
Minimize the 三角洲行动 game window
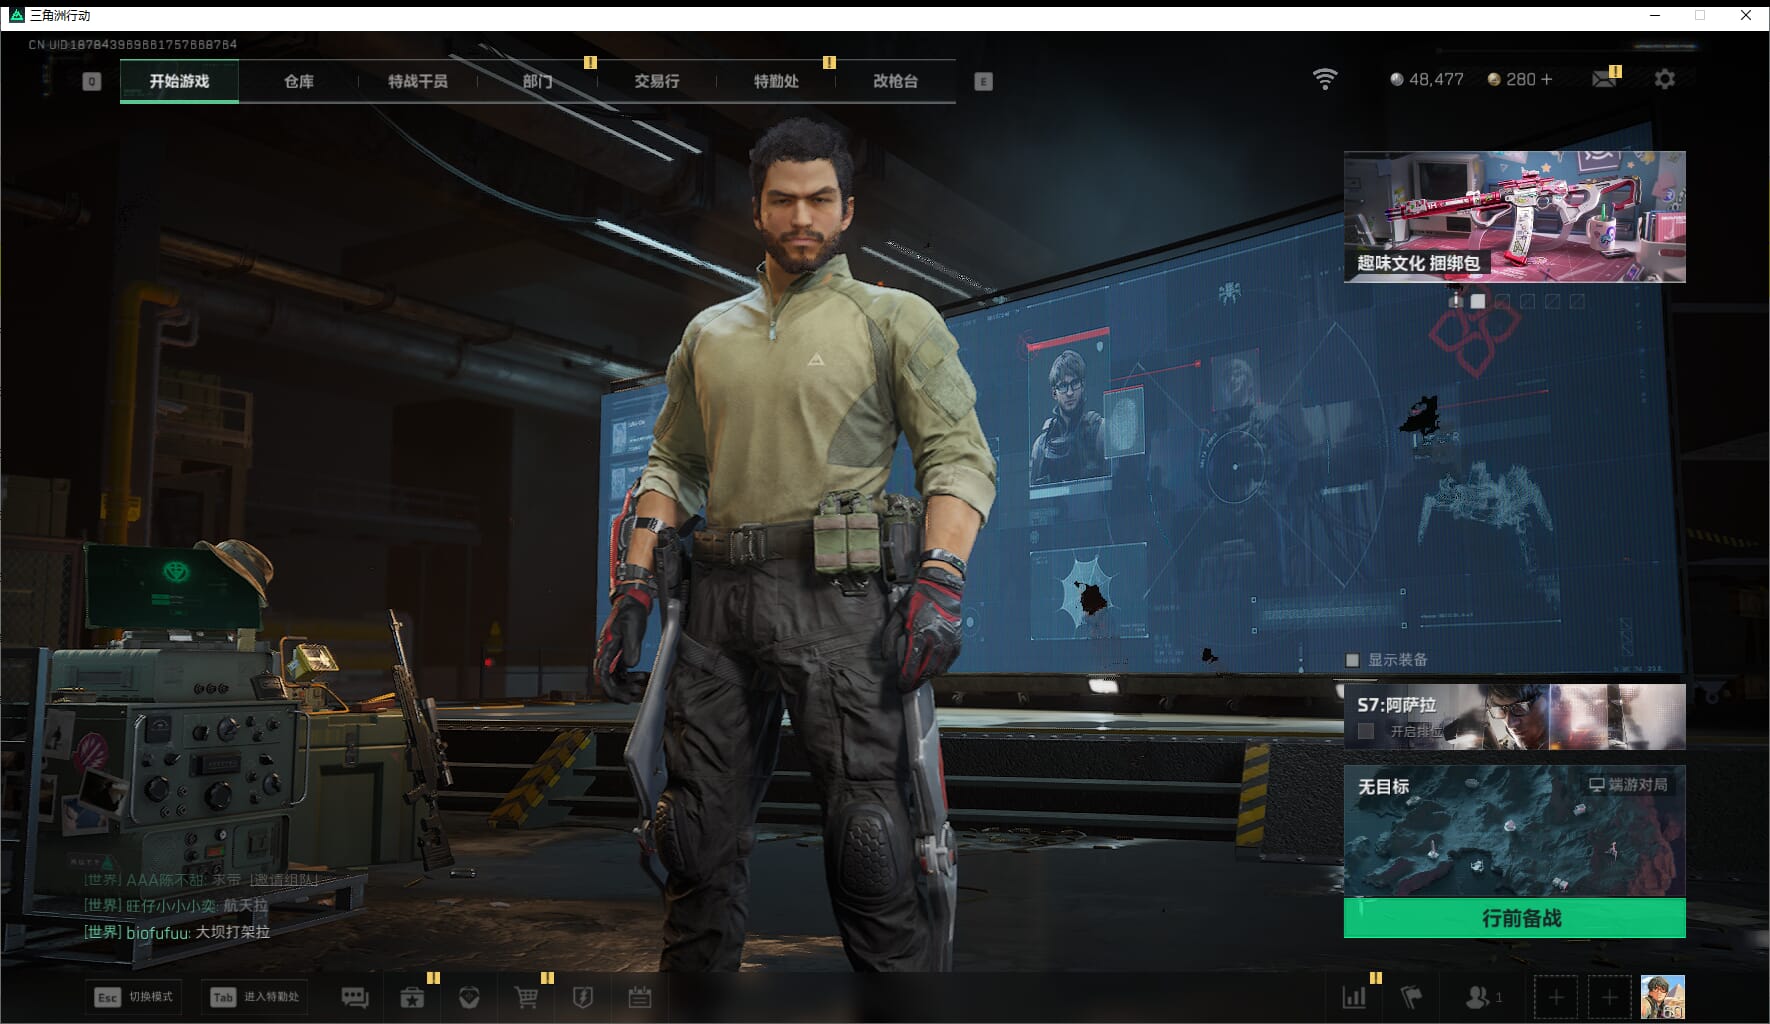(x=1655, y=15)
